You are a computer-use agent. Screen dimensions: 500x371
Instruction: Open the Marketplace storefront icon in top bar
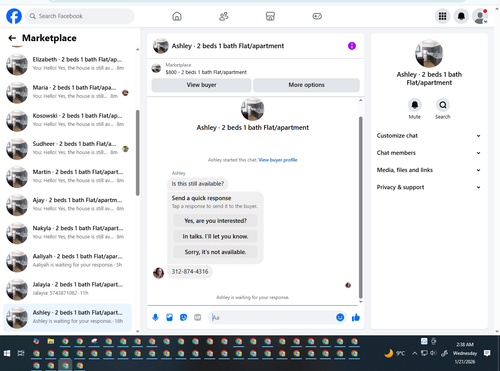(x=270, y=16)
